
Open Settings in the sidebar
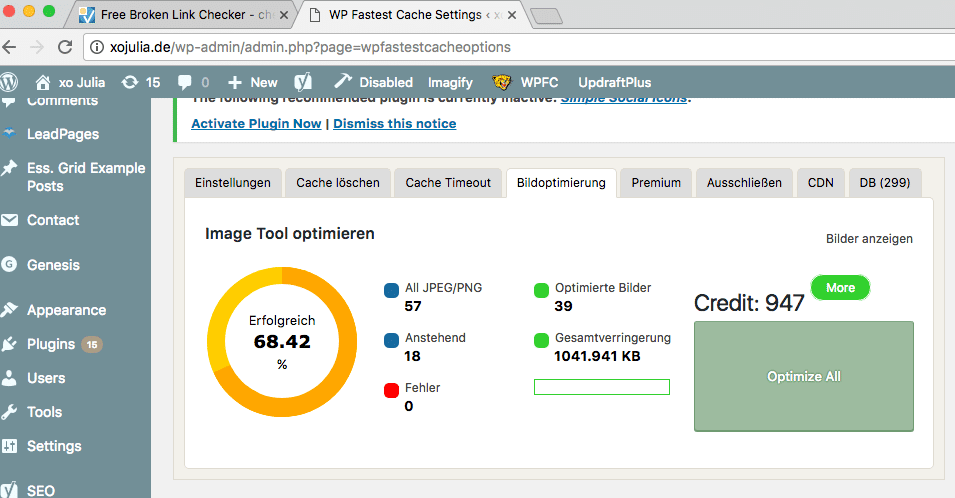pos(54,446)
